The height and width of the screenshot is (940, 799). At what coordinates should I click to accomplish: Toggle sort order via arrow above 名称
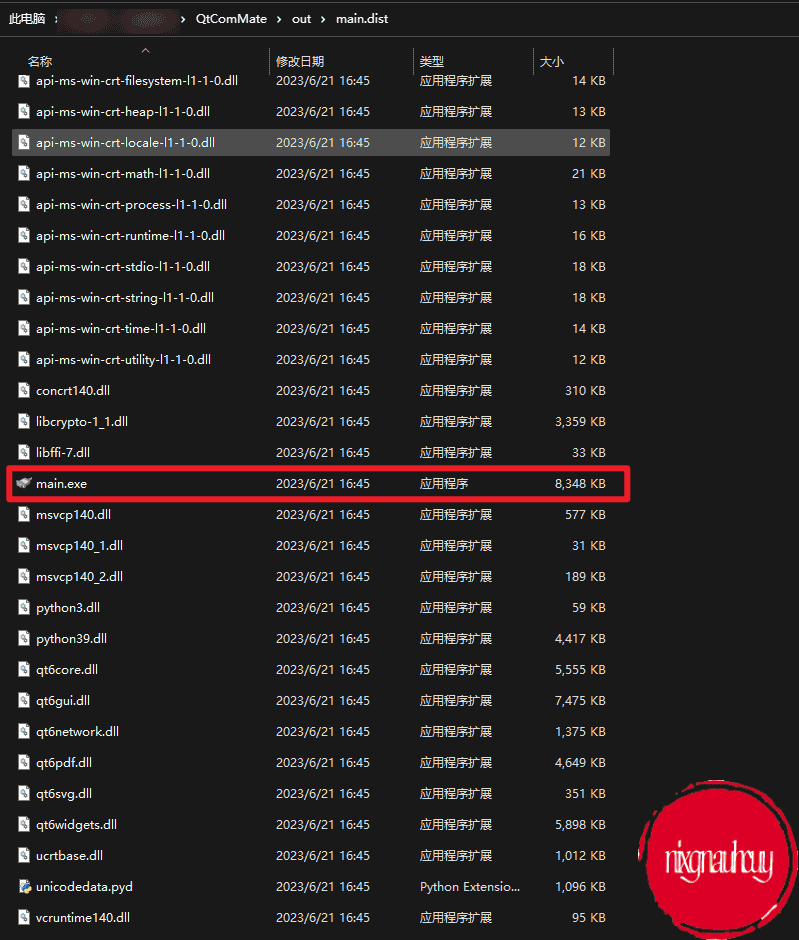click(145, 51)
